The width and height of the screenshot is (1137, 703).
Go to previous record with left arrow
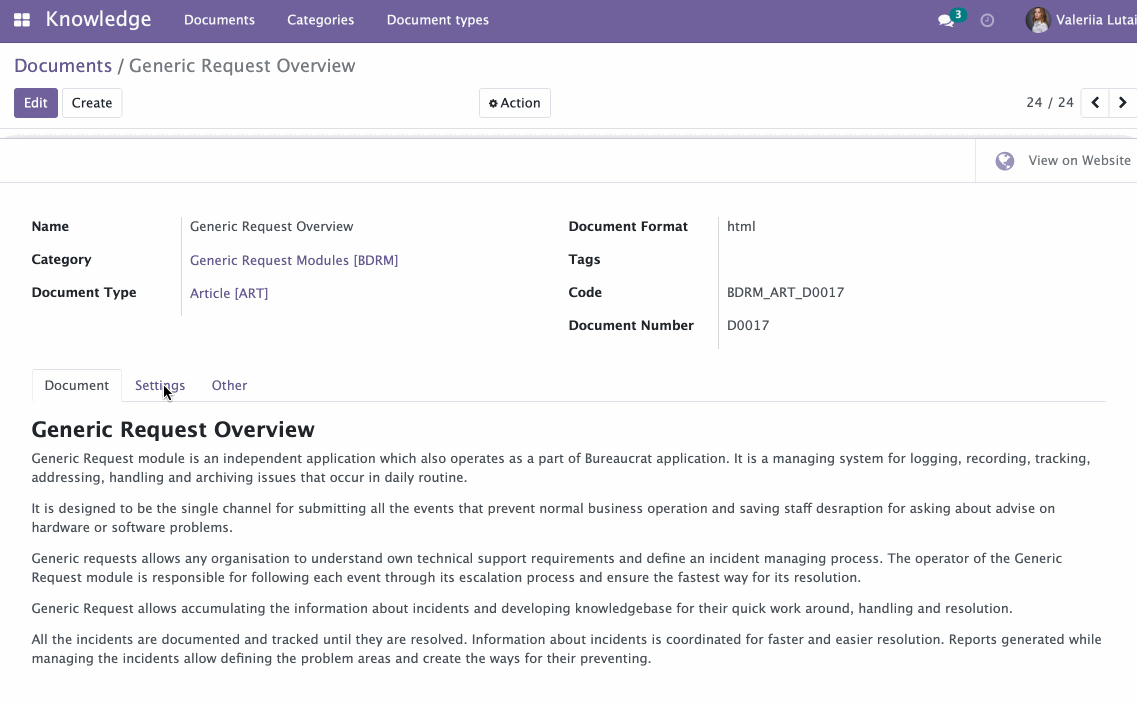[1095, 103]
